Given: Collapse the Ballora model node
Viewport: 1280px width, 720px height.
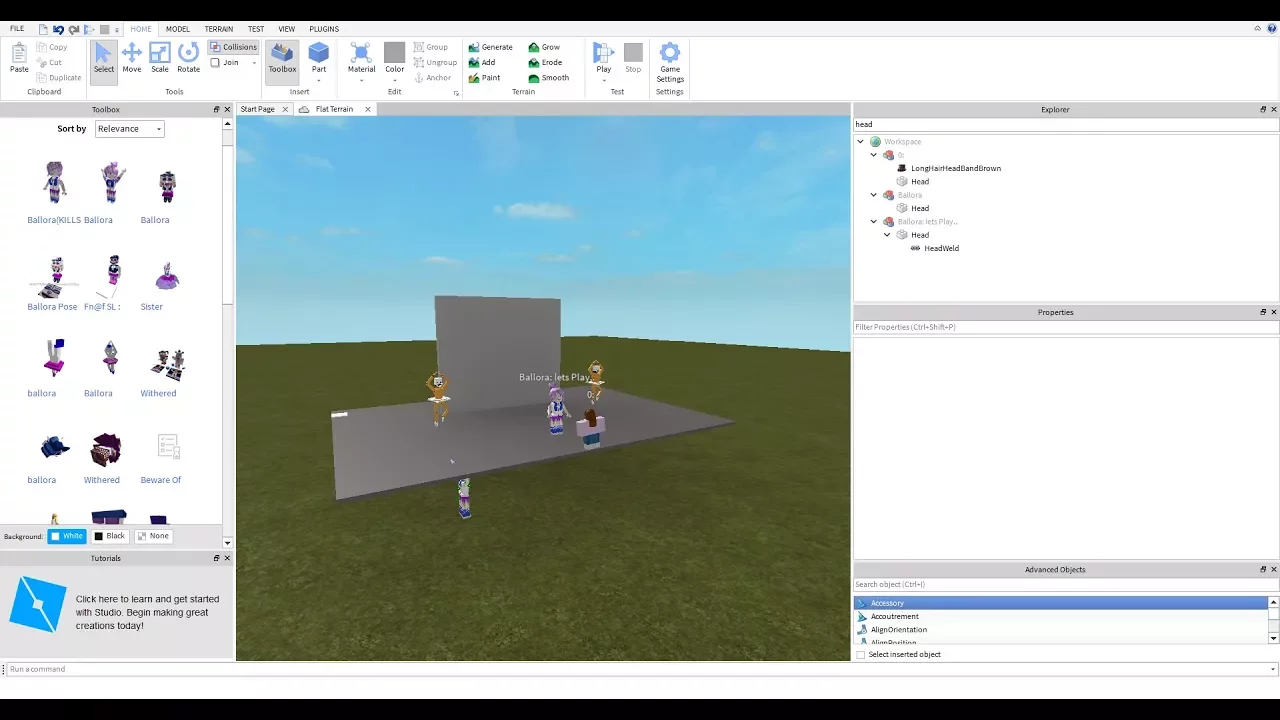Looking at the screenshot, I should (x=874, y=195).
